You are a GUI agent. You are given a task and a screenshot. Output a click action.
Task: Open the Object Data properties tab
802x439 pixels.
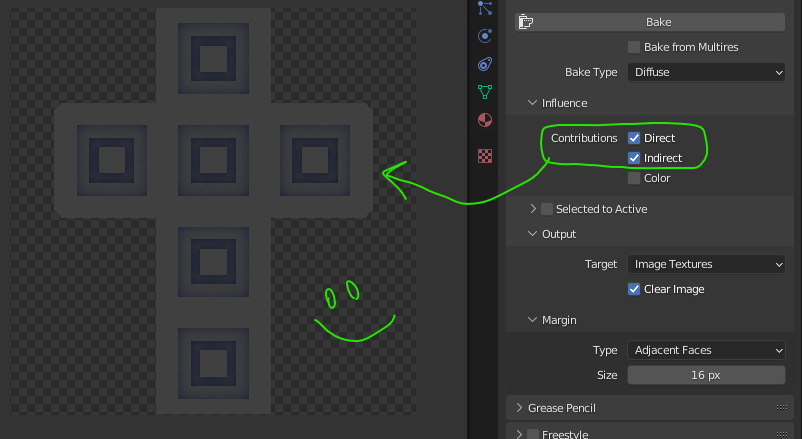485,92
